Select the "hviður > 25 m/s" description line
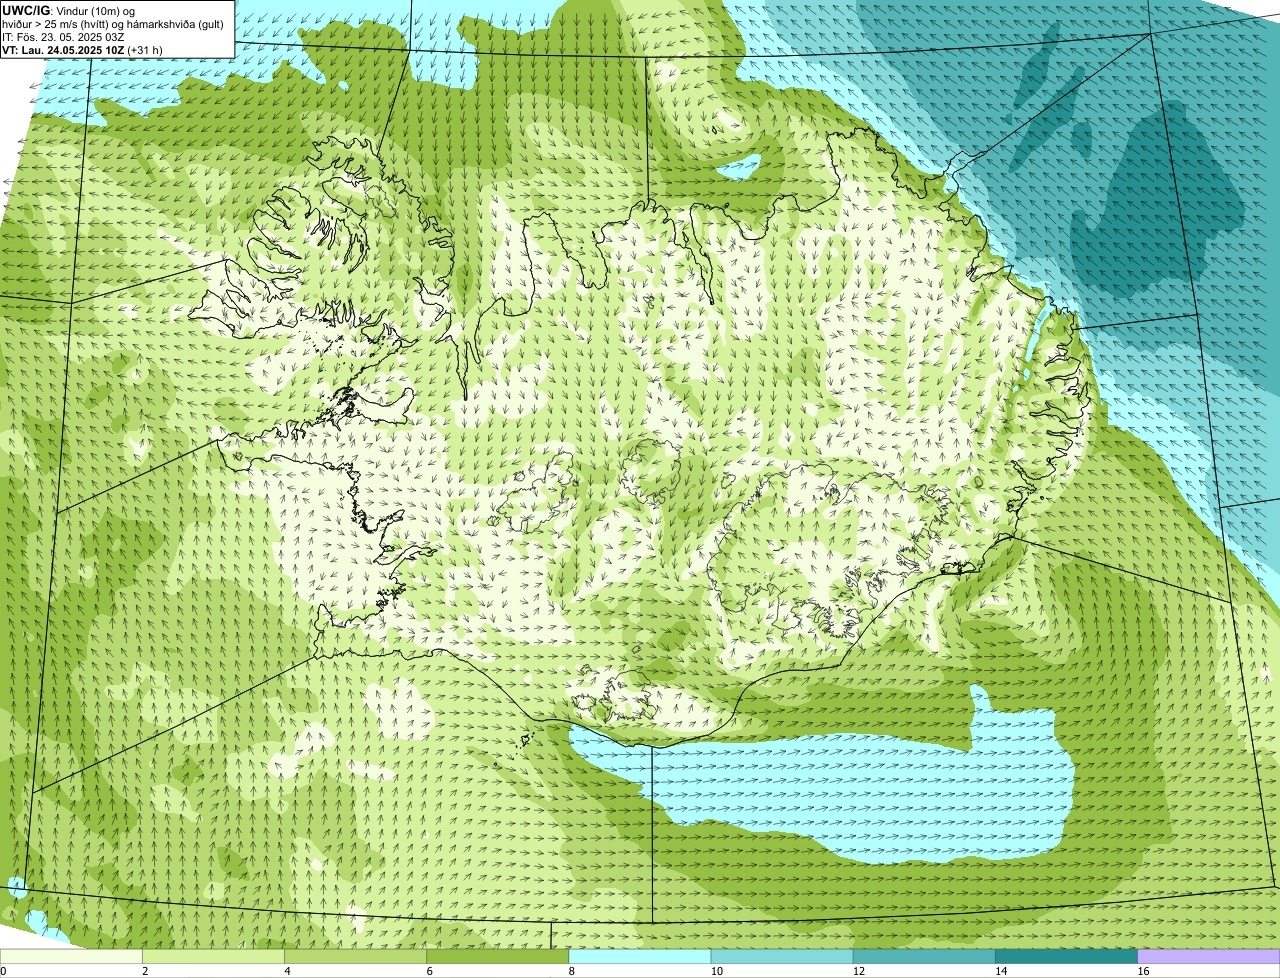Image resolution: width=1280 pixels, height=978 pixels. (x=113, y=24)
